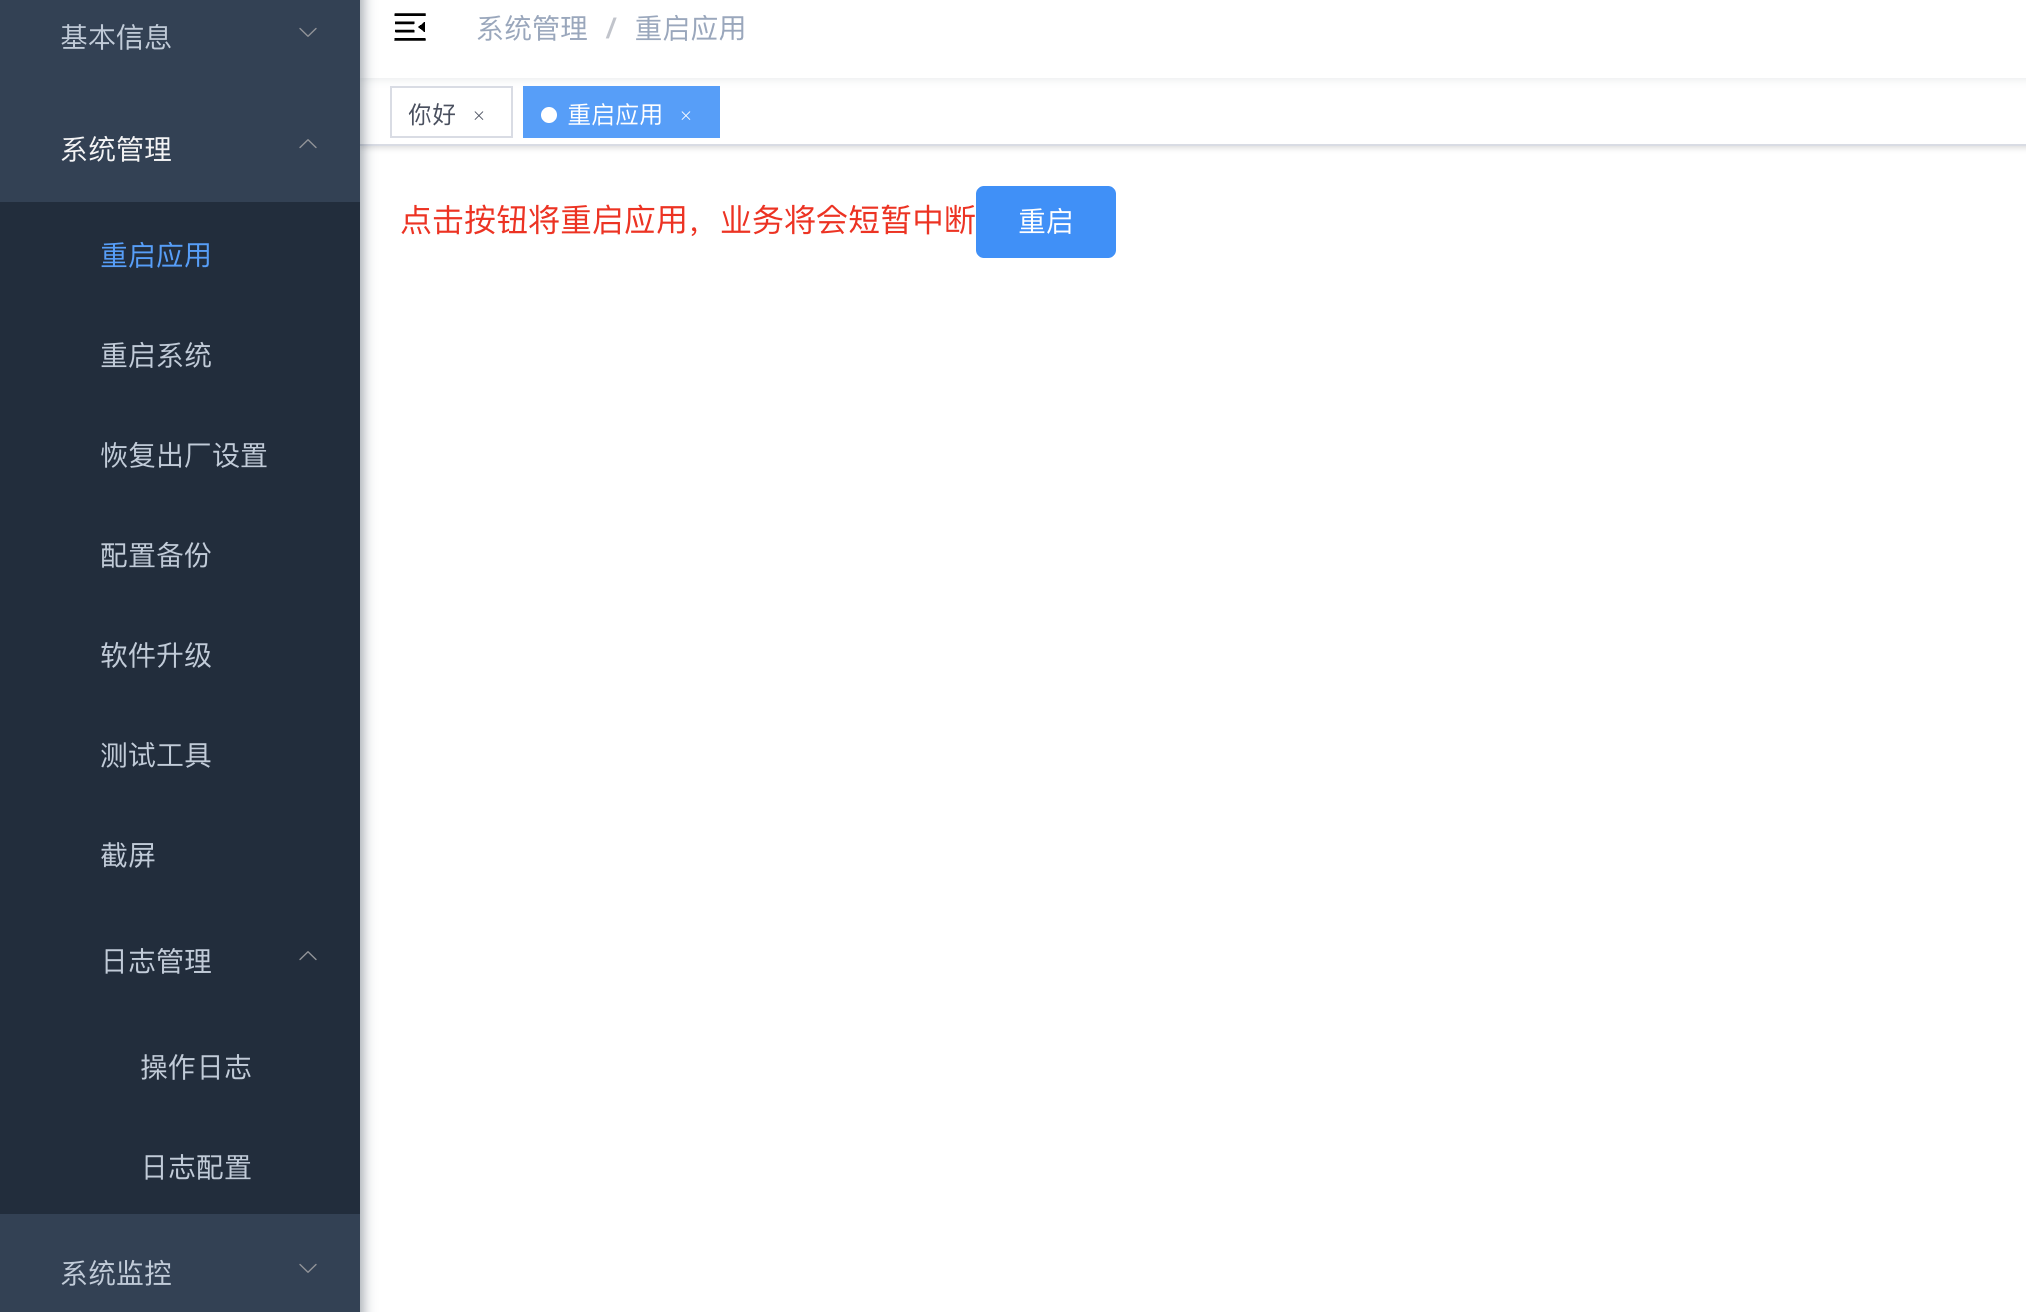The image size is (2026, 1312).
Task: Expand the 系统监控 menu chevron
Action: click(x=308, y=1269)
